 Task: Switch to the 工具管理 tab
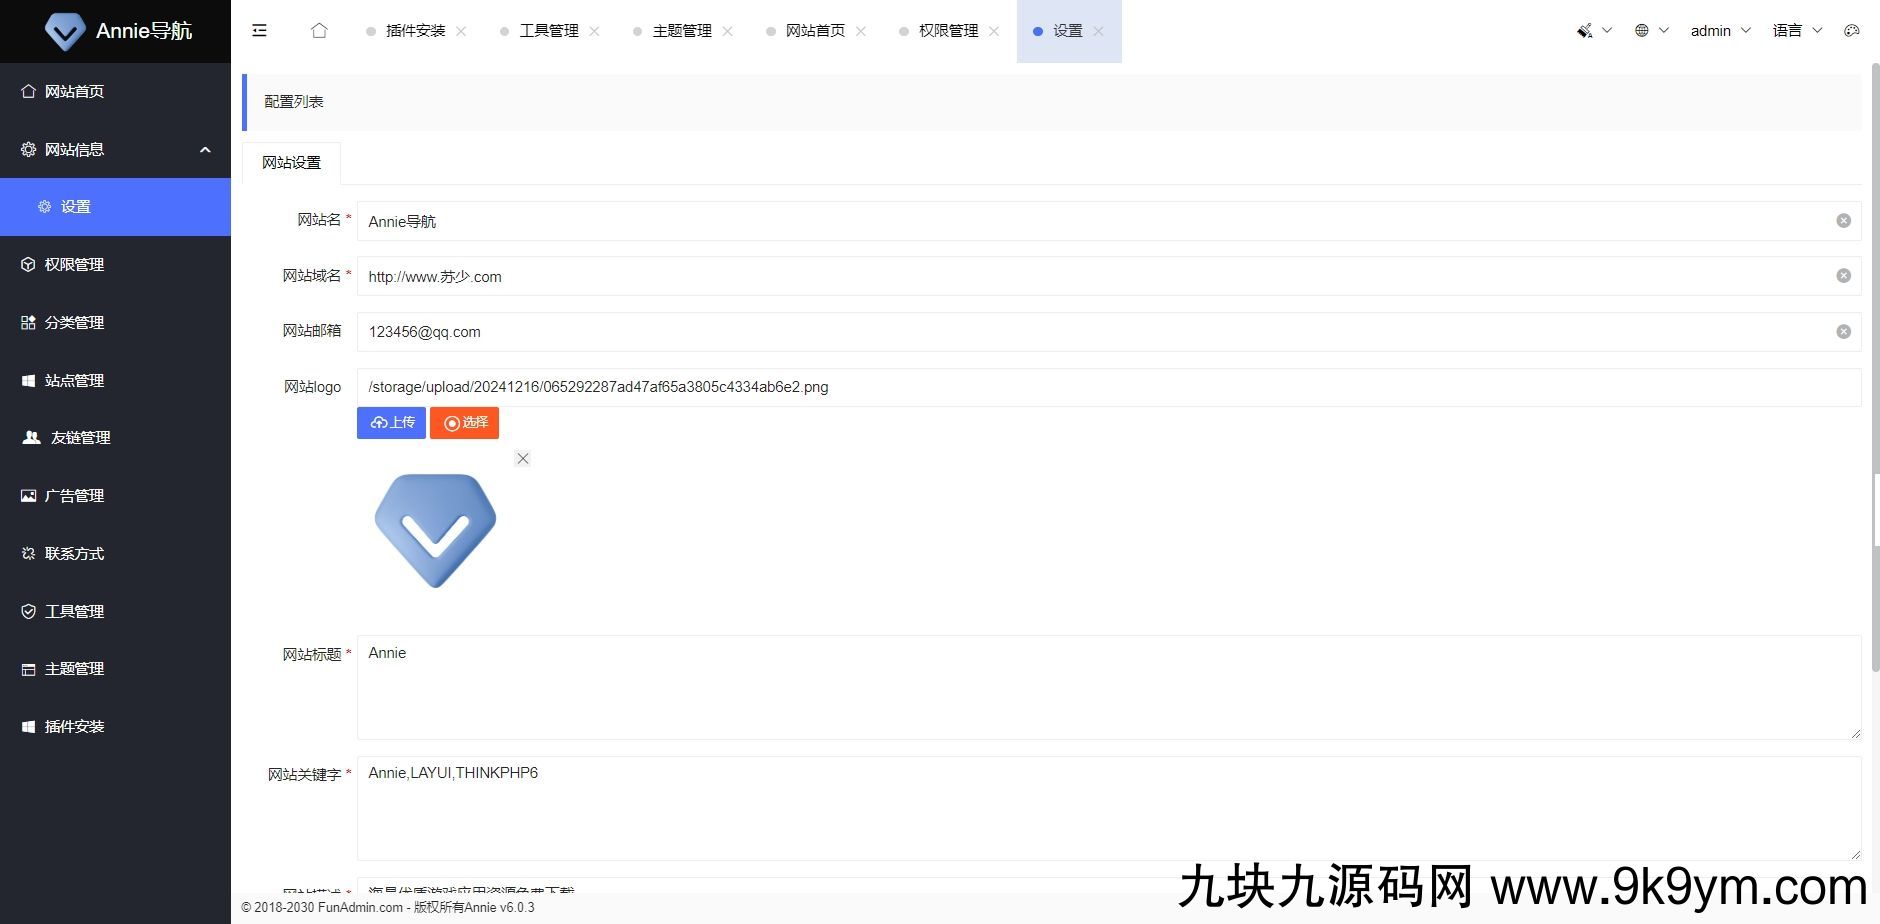tap(549, 31)
